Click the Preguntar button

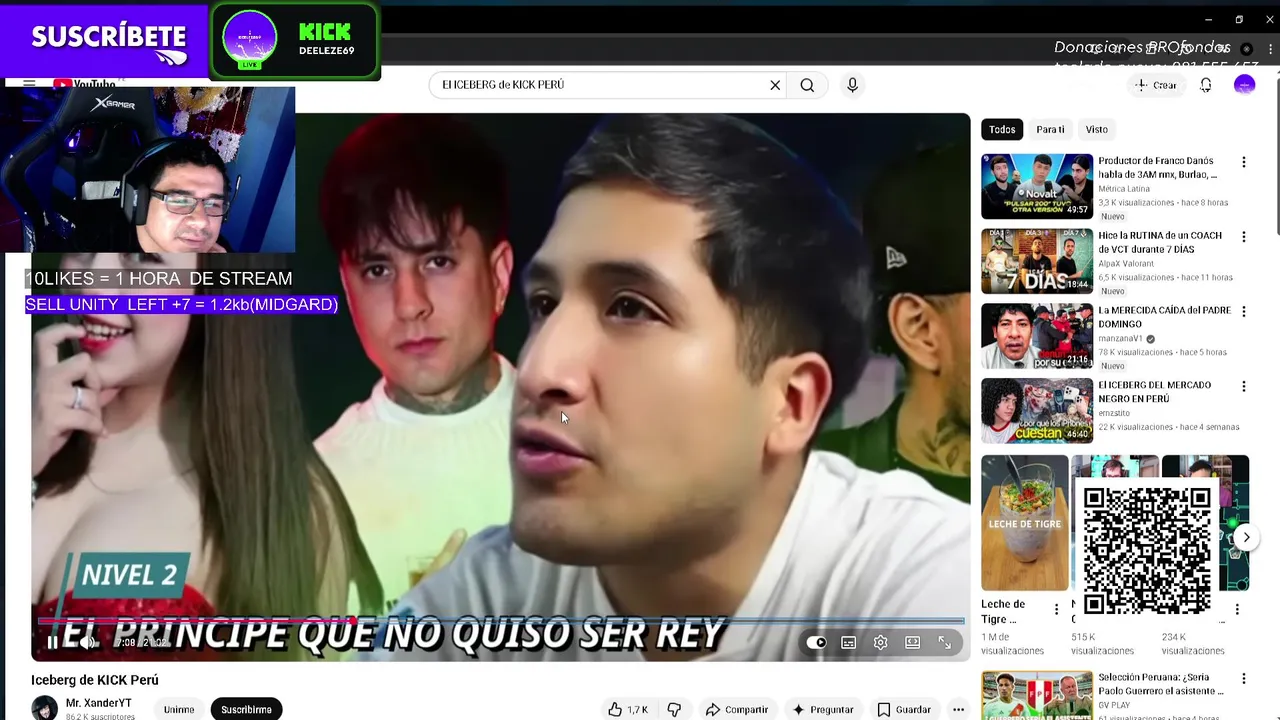[822, 709]
